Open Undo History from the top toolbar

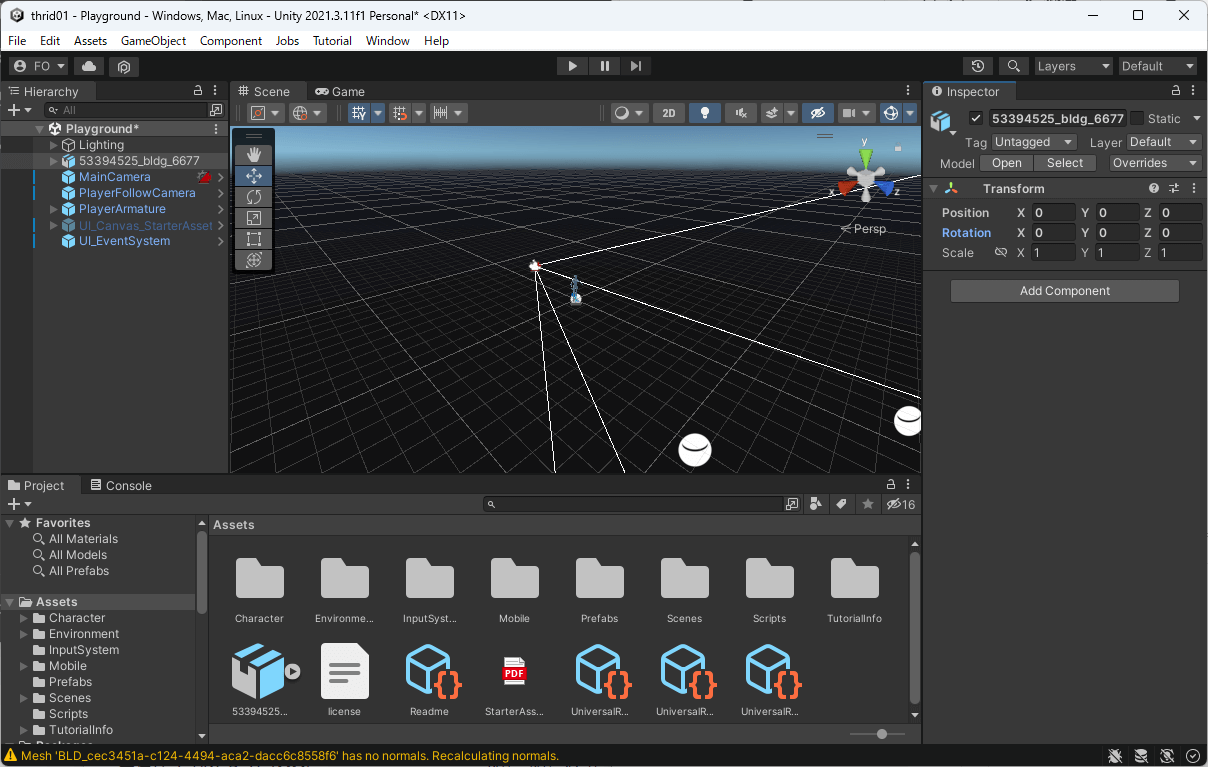coord(978,66)
